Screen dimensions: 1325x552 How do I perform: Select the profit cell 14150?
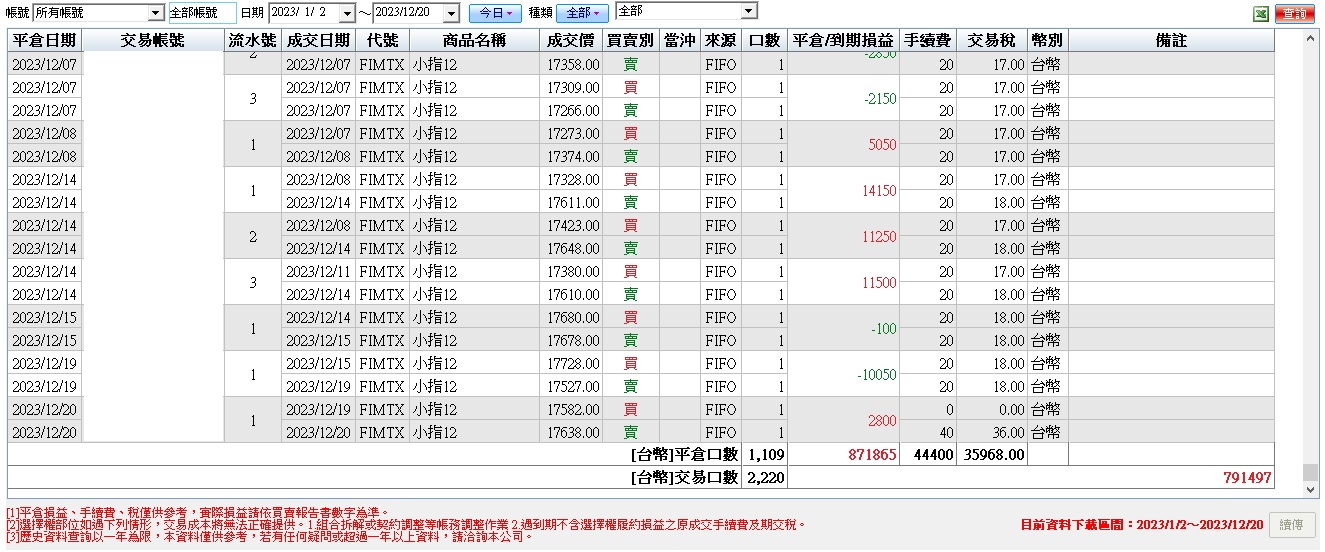pyautogui.click(x=843, y=190)
